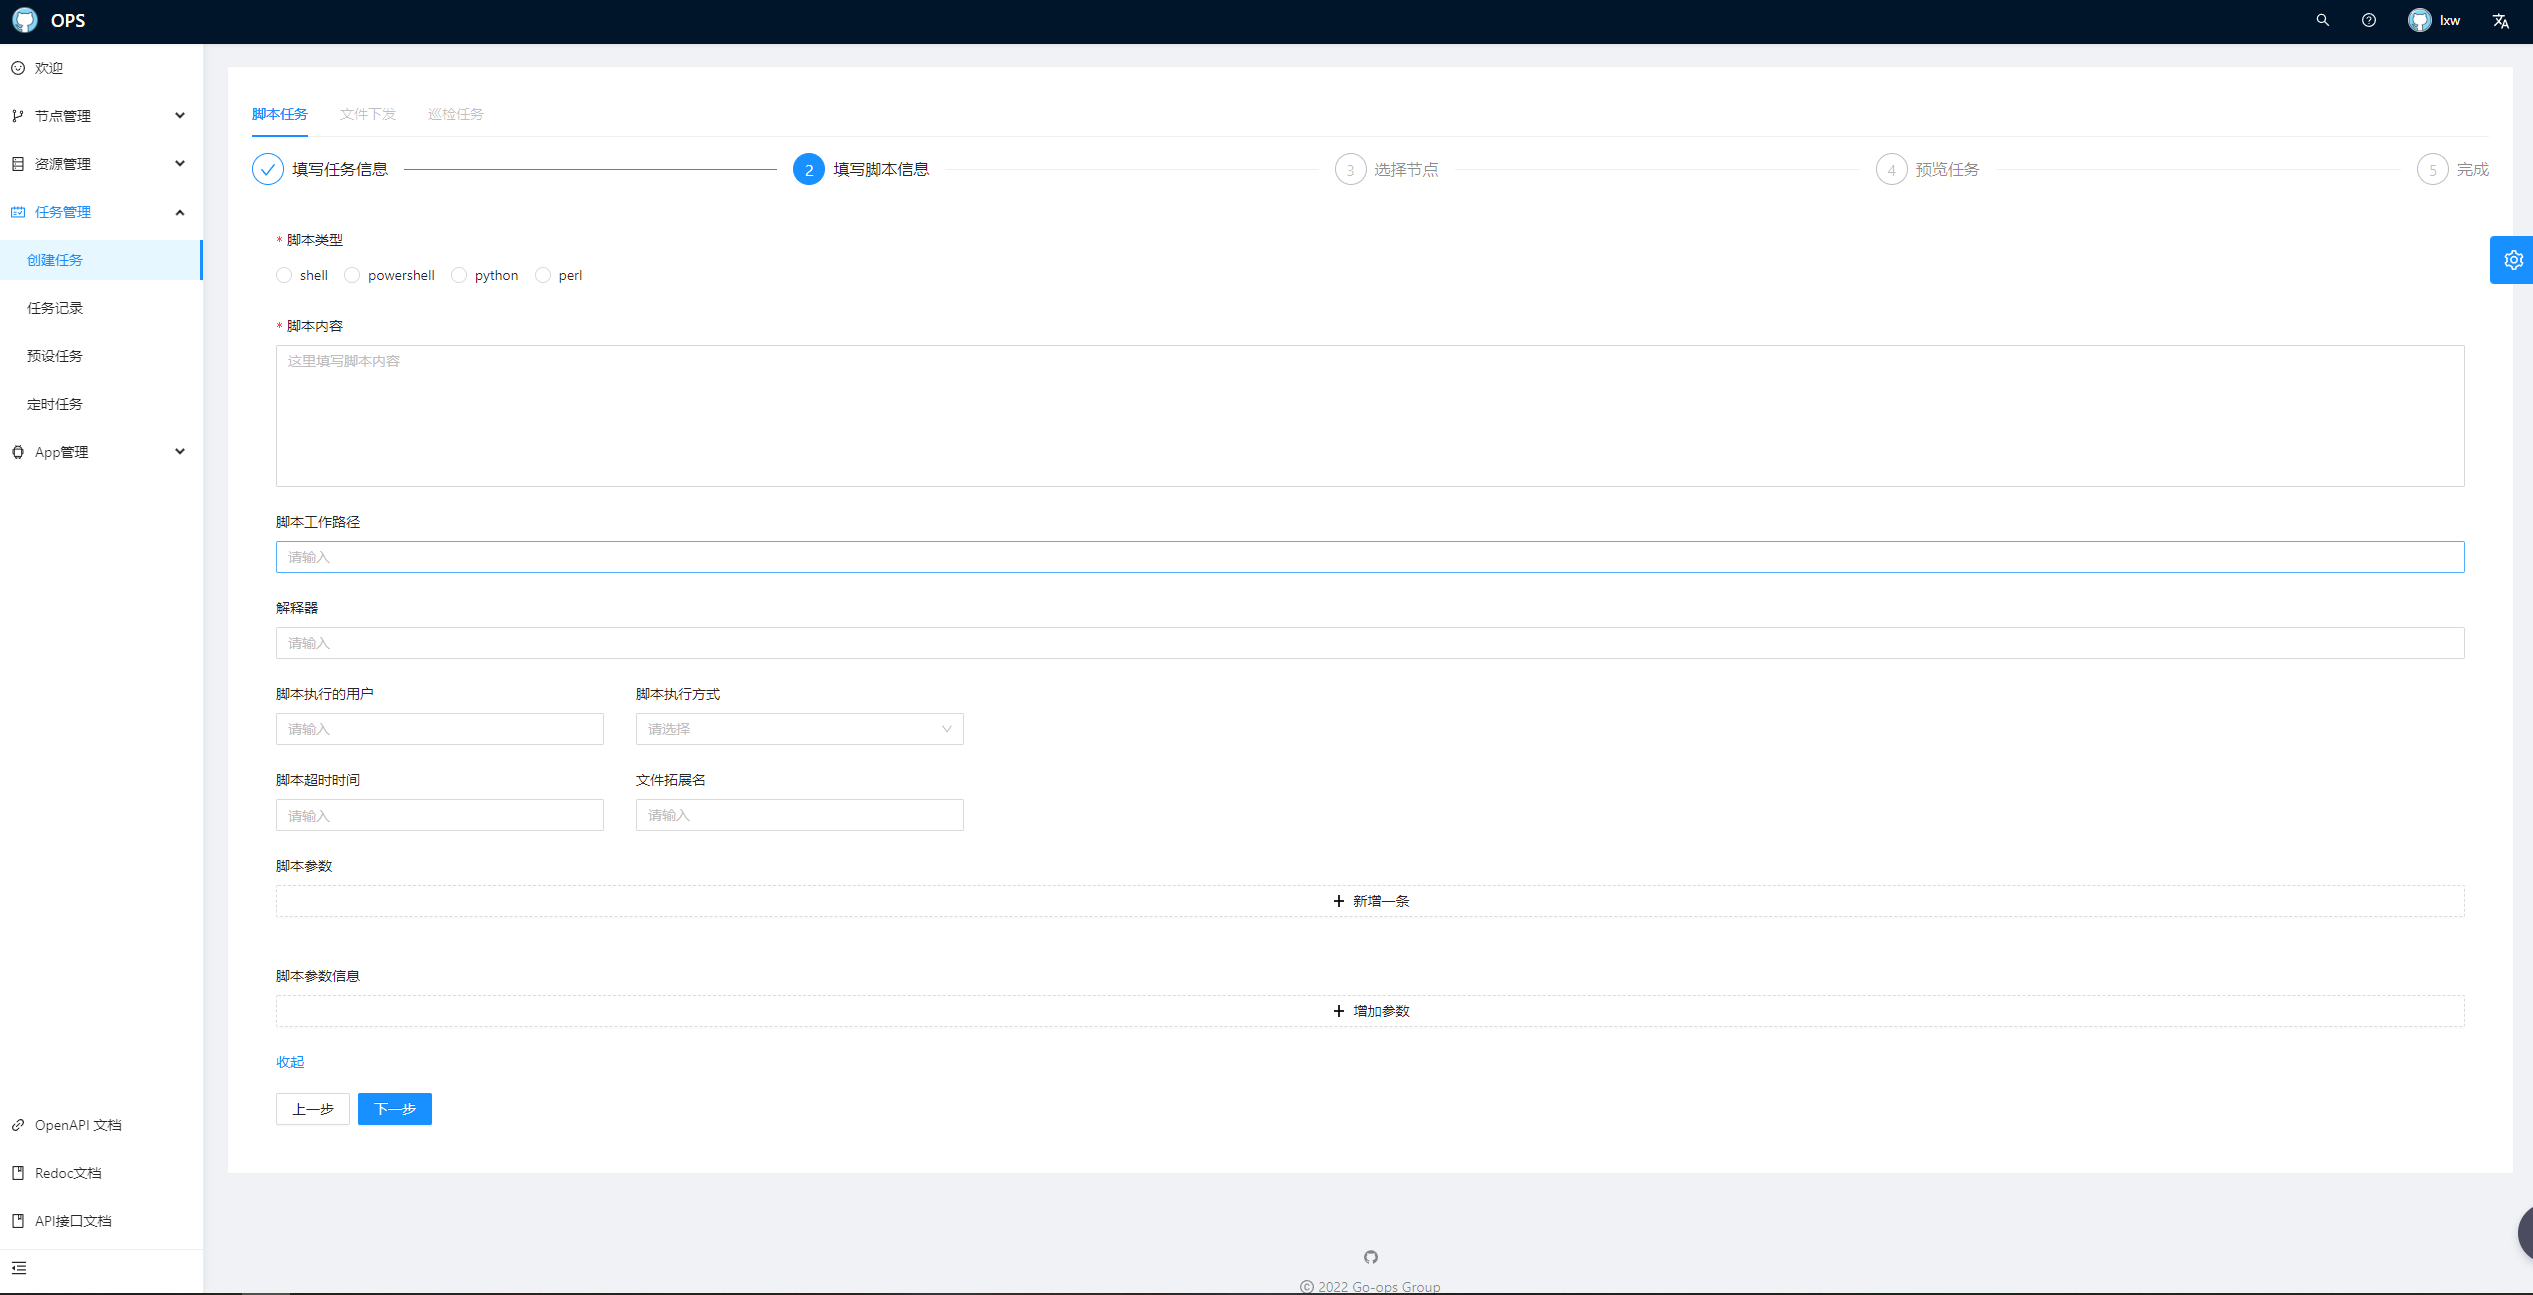Open the blue settings gear panel
Screen dimensions: 2533x1295
2512,260
